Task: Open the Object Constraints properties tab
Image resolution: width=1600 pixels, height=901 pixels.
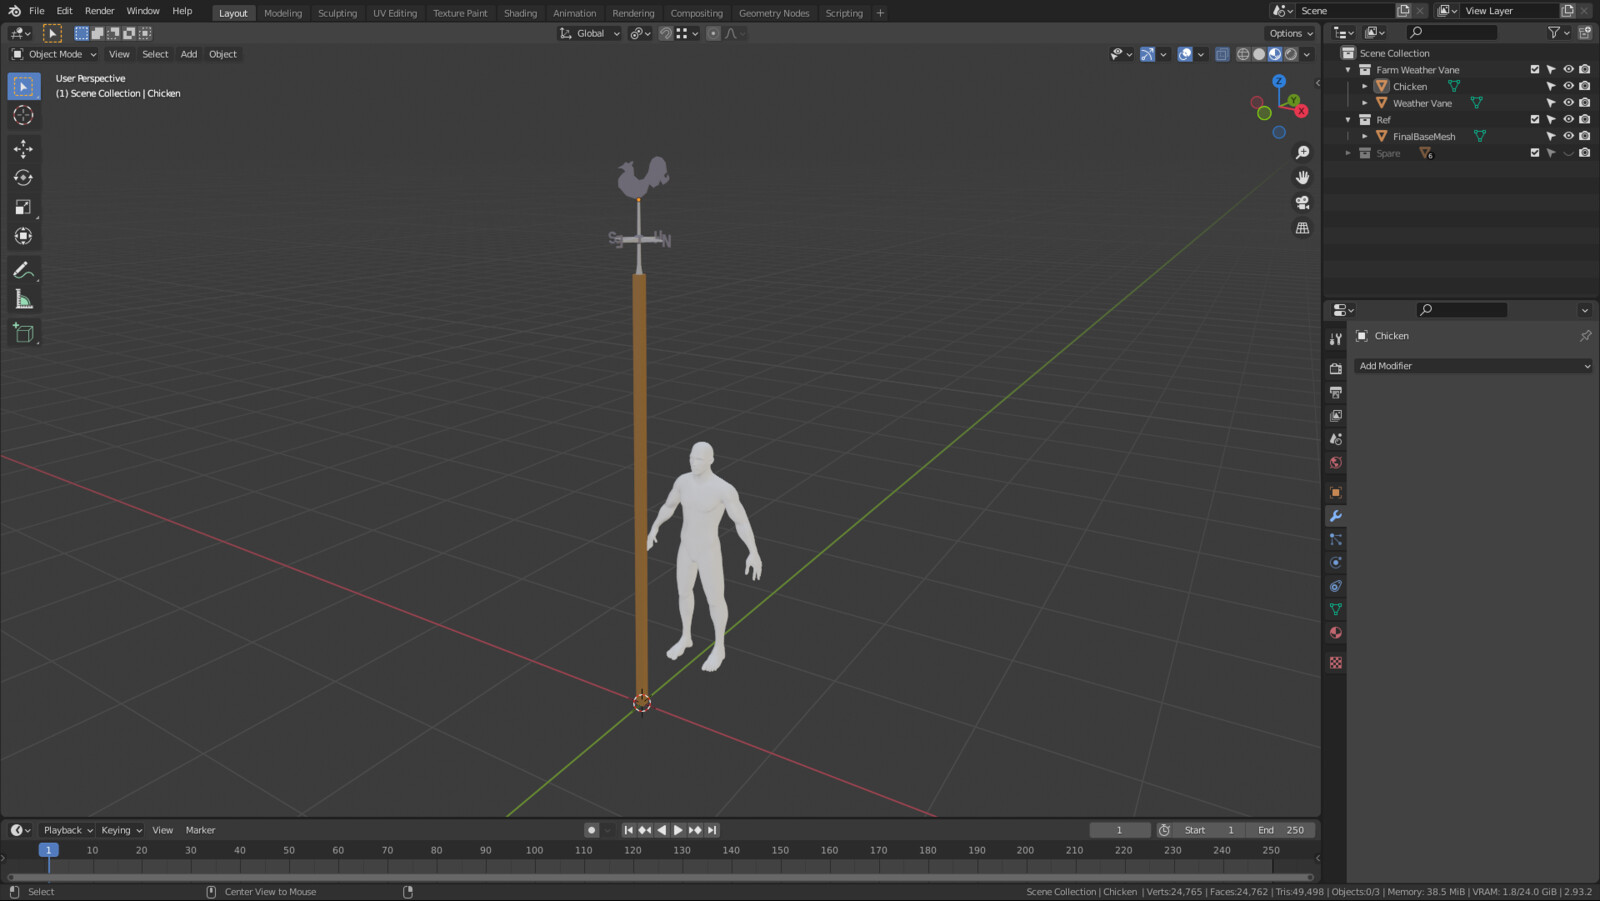Action: 1335,586
